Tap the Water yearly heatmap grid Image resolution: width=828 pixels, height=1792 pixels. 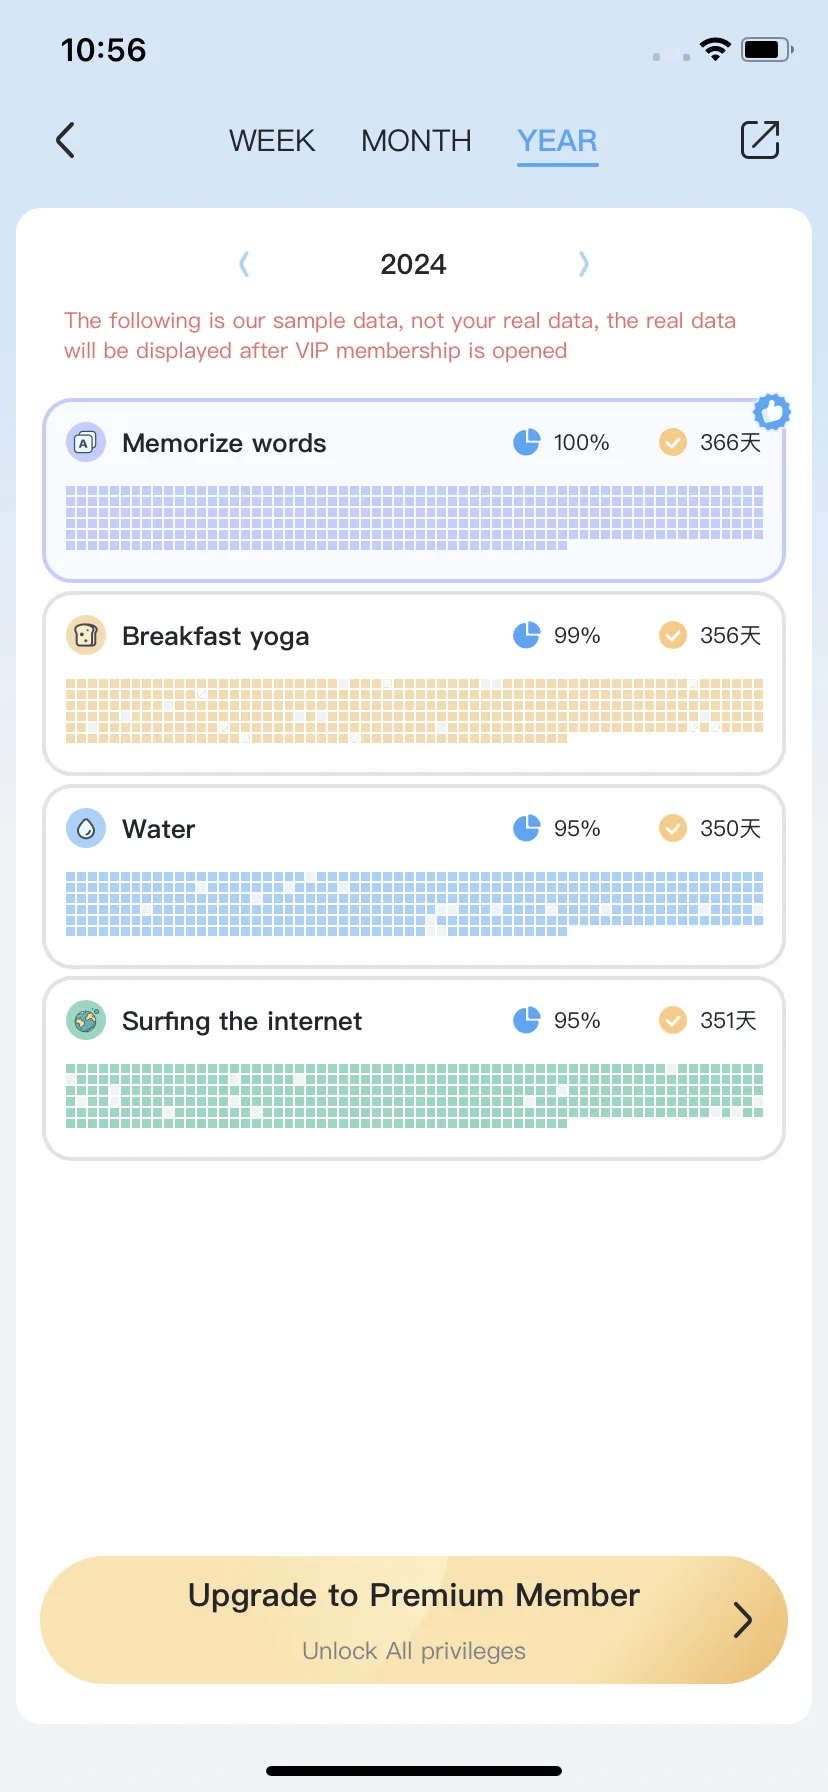pos(414,904)
